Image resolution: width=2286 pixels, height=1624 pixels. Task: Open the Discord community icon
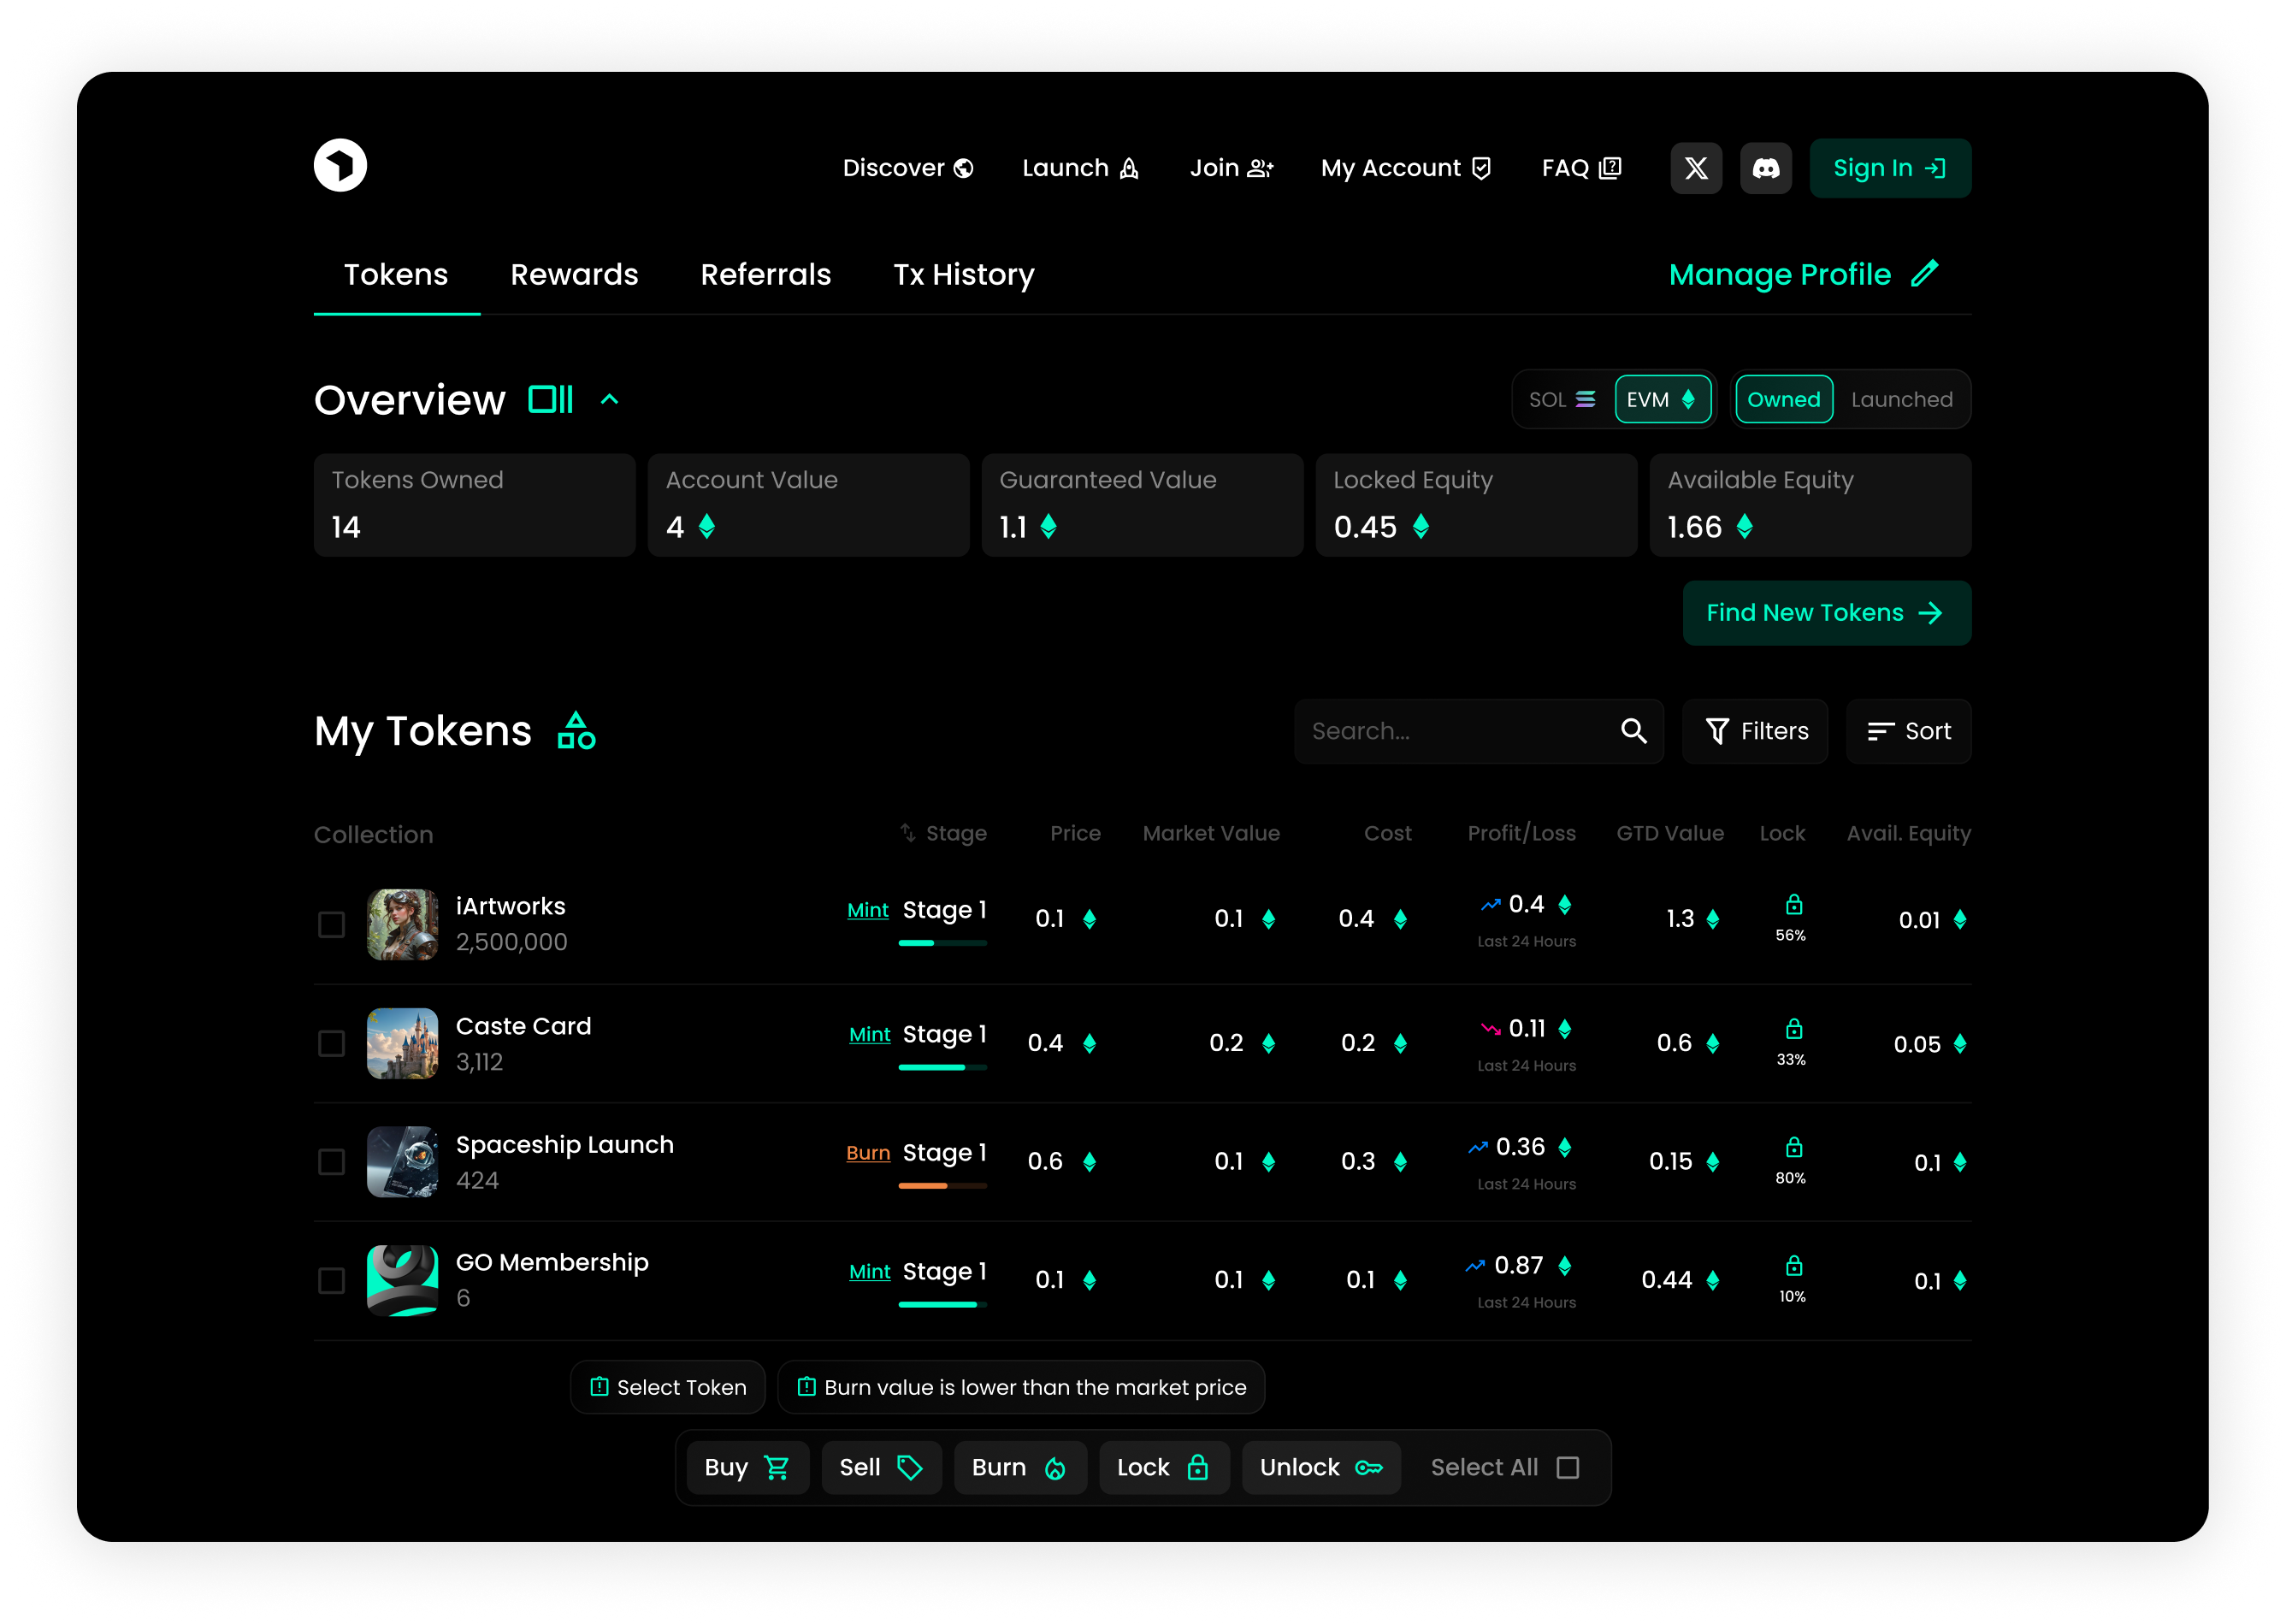pos(1766,168)
